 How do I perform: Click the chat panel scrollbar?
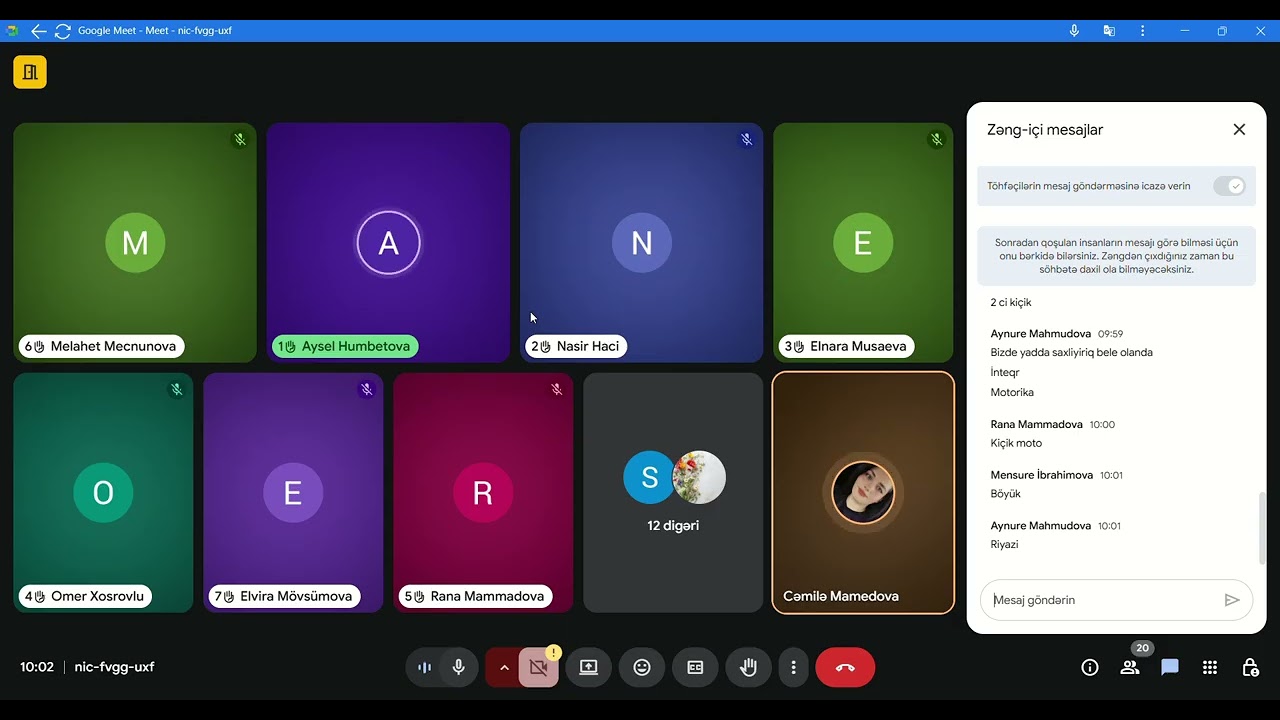1262,529
